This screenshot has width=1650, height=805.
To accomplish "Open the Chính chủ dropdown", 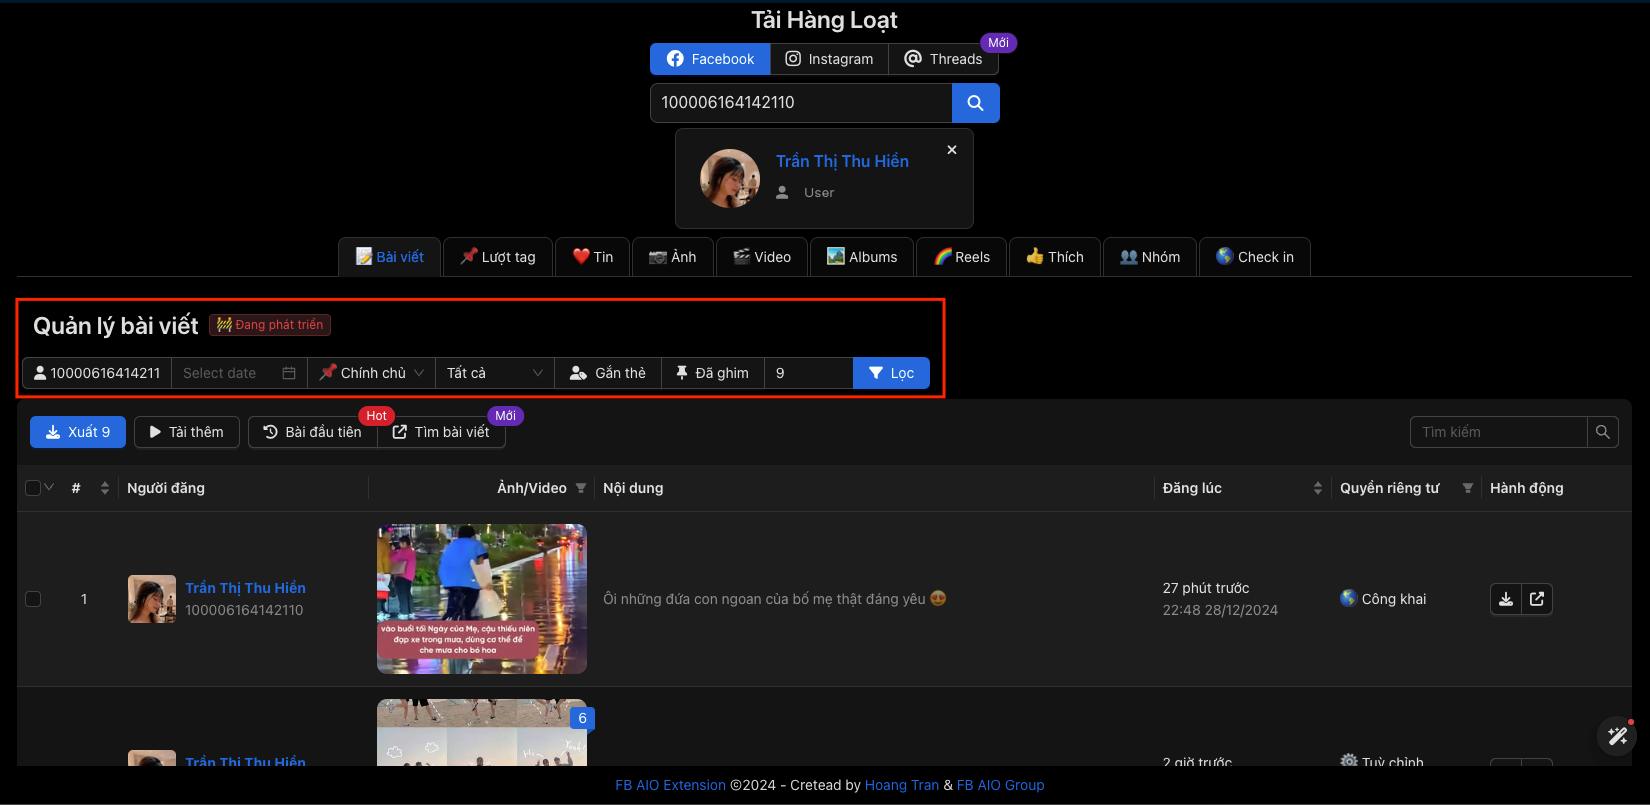I will tap(372, 373).
